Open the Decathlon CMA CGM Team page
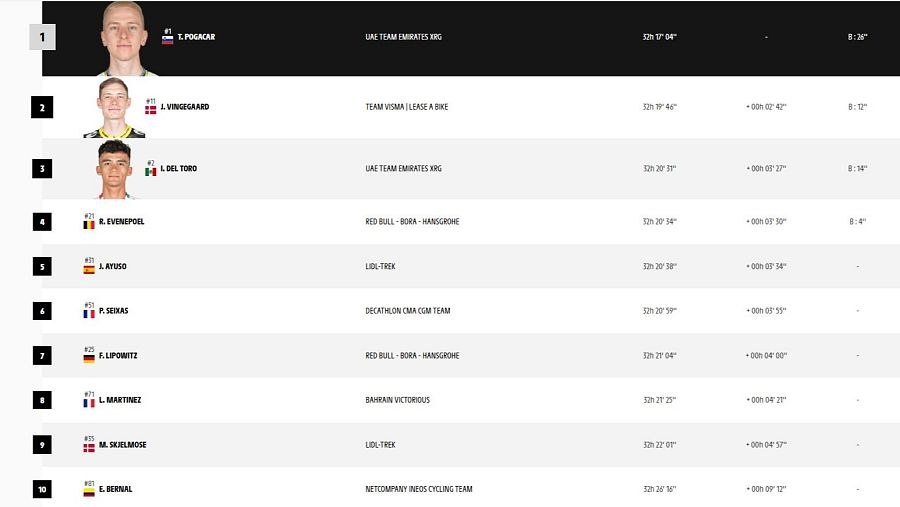Viewport: 900px width, 507px height. click(408, 311)
